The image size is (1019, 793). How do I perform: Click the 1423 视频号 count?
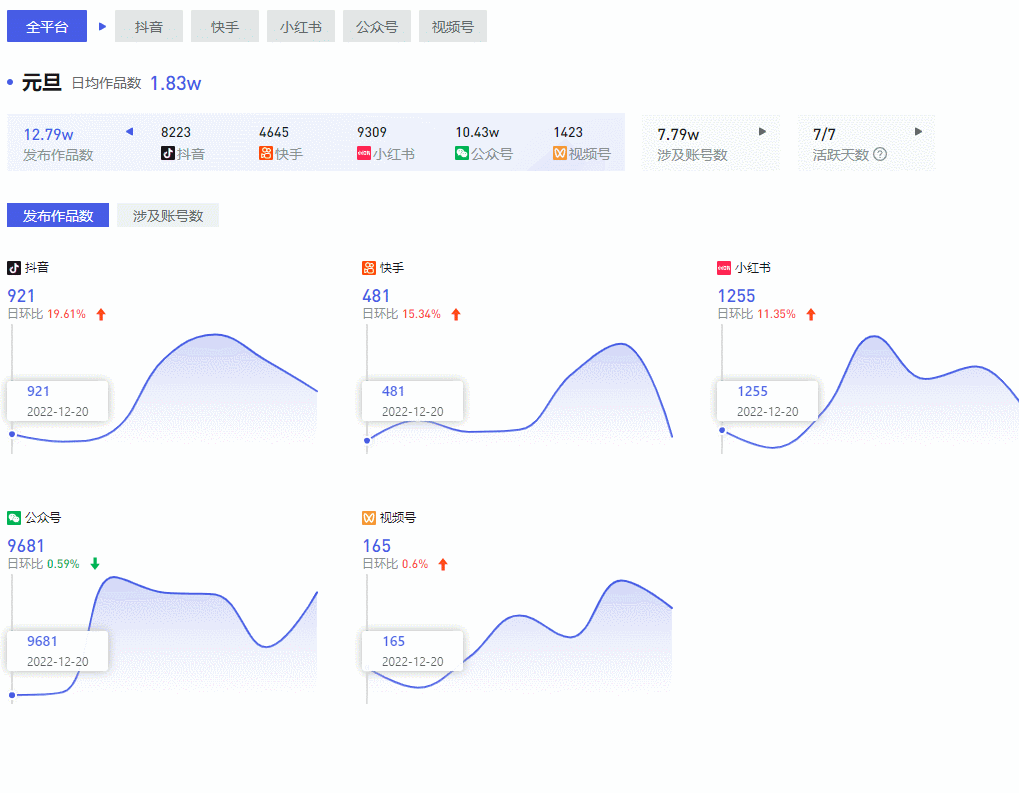coord(568,133)
